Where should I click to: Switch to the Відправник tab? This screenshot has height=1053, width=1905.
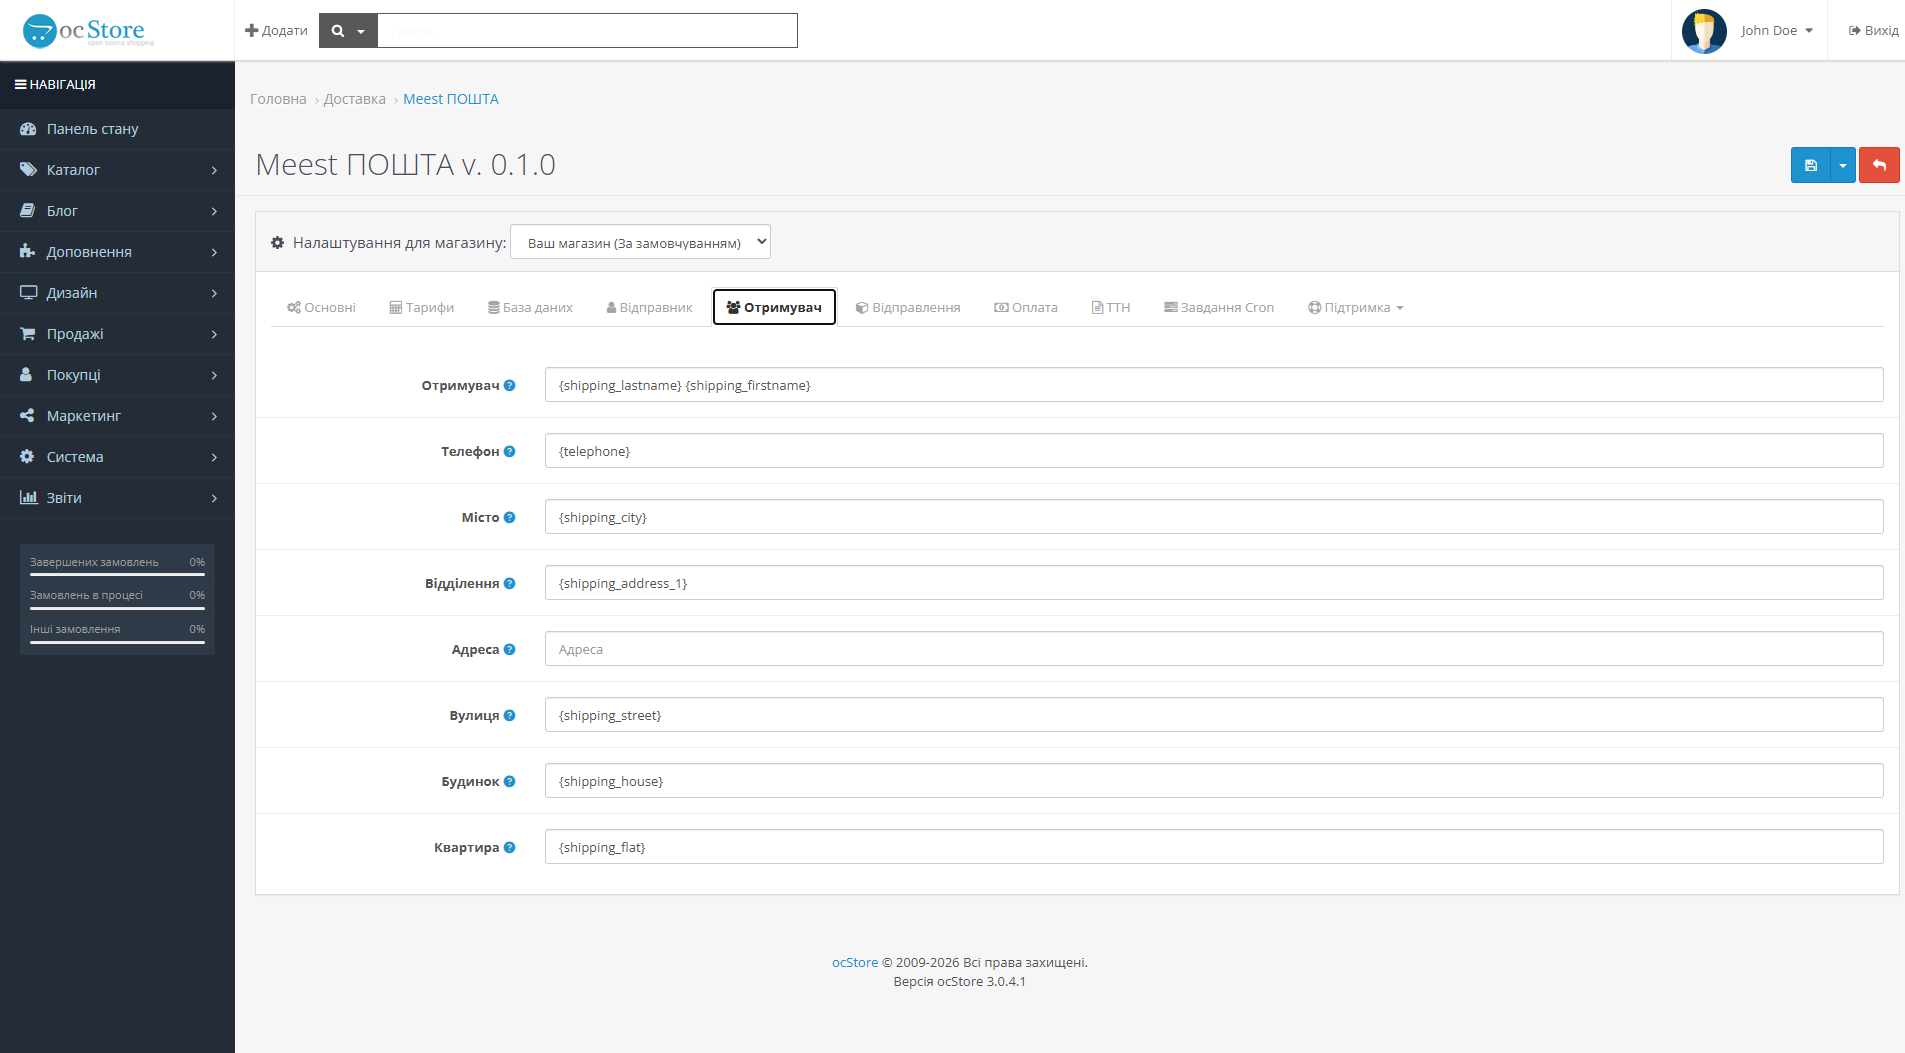point(649,308)
